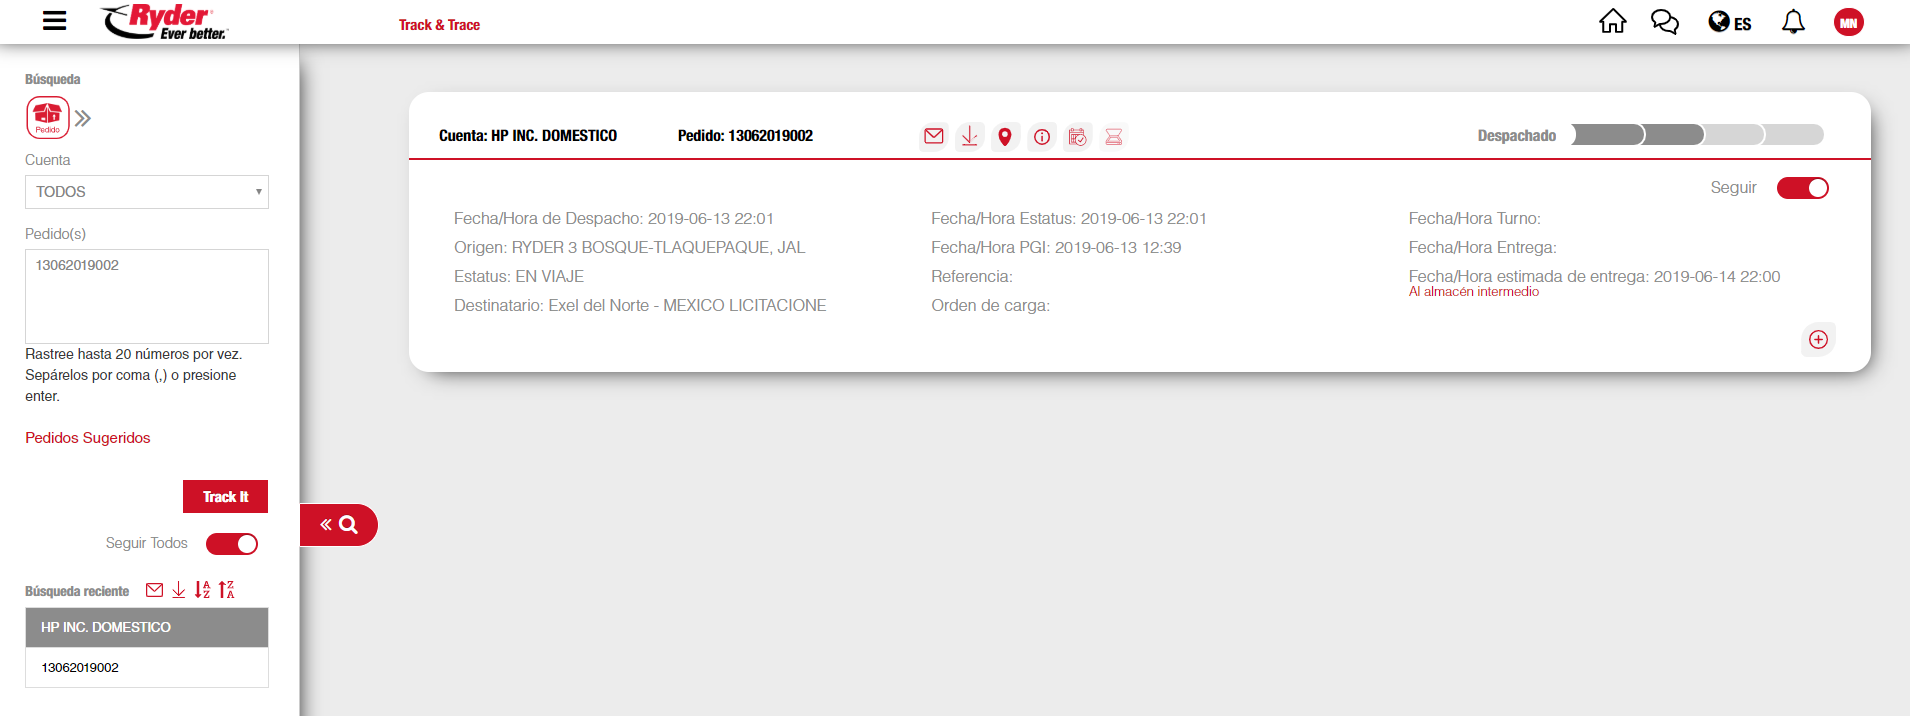Viewport: 1910px width, 716px height.
Task: Expand order details with the plus icon
Action: 1818,339
